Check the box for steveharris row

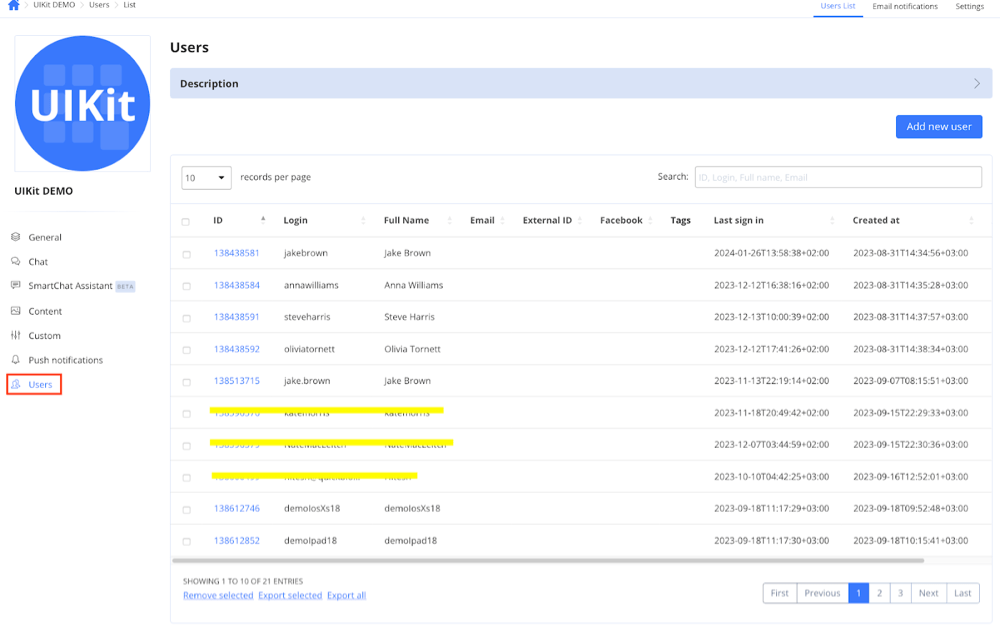point(186,318)
